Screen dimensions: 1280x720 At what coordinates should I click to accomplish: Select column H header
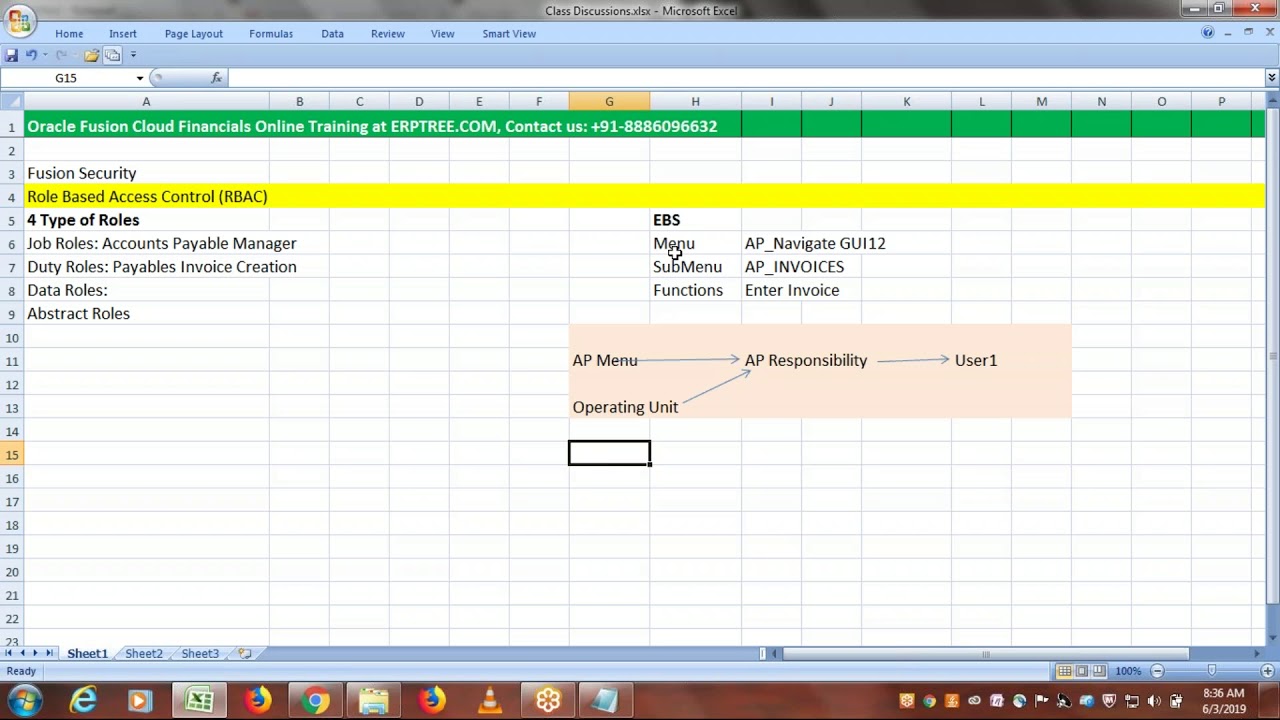pos(695,101)
